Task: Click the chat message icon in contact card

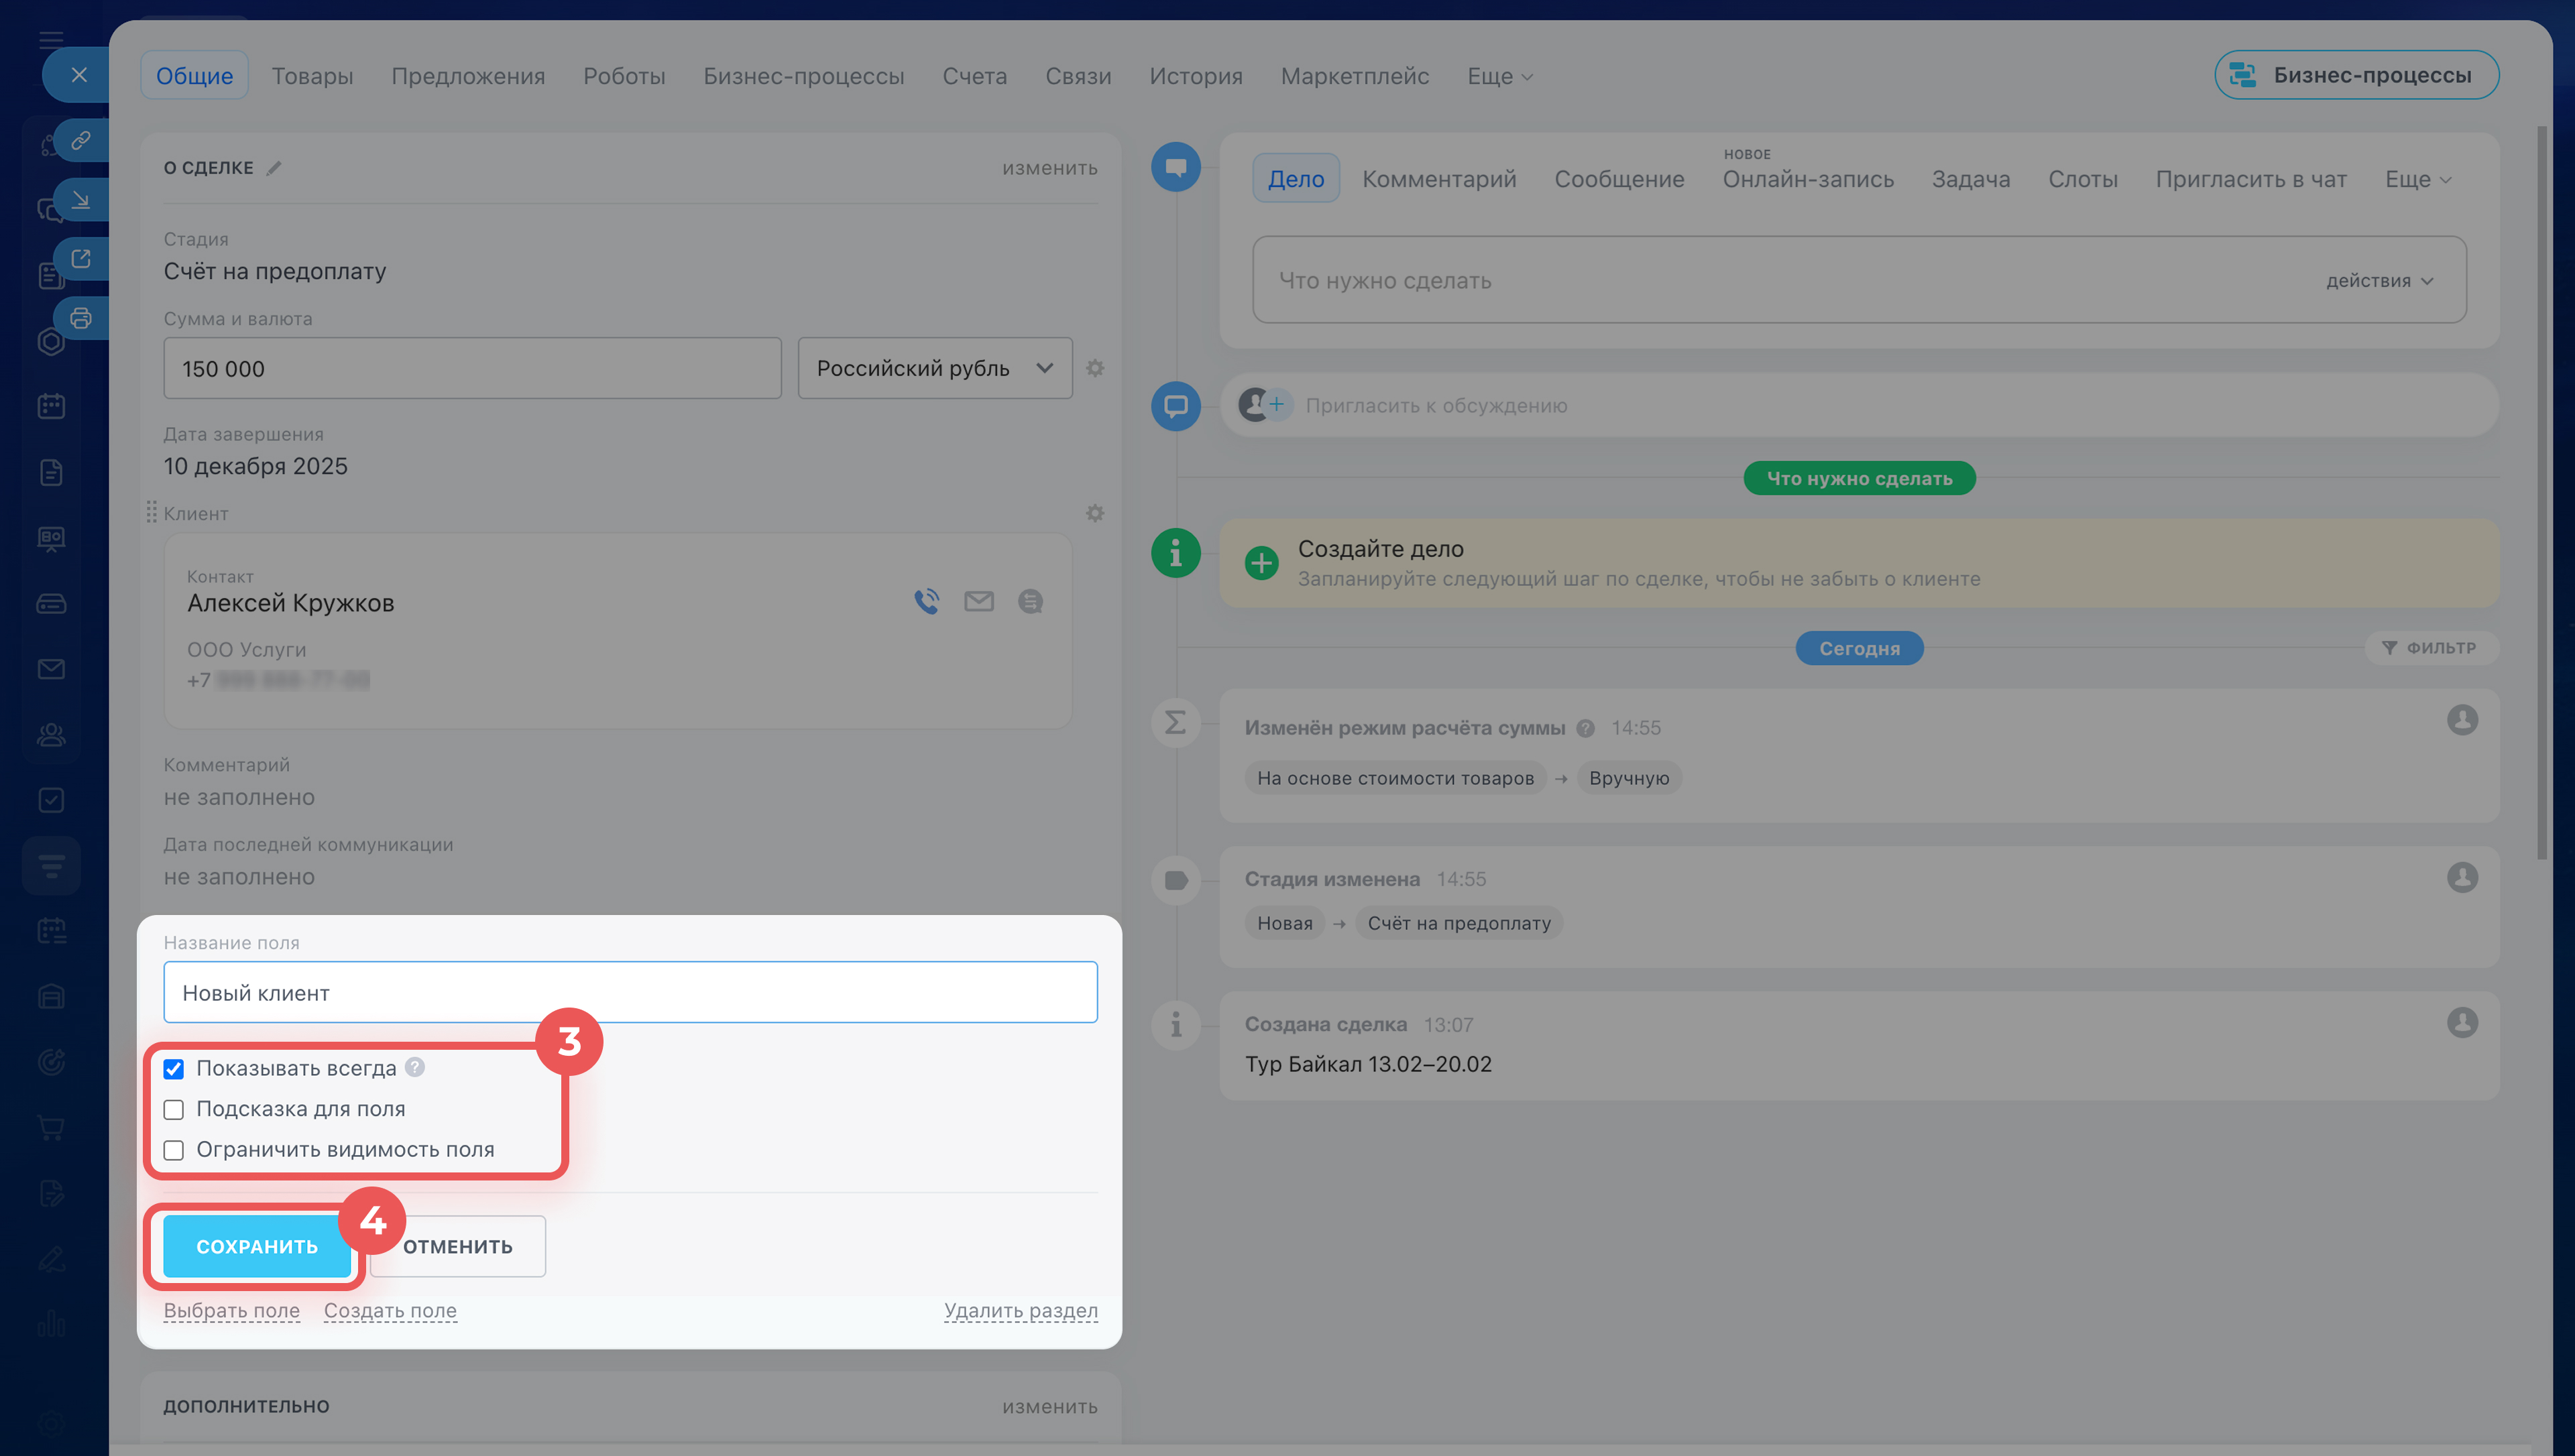Action: tap(1030, 601)
